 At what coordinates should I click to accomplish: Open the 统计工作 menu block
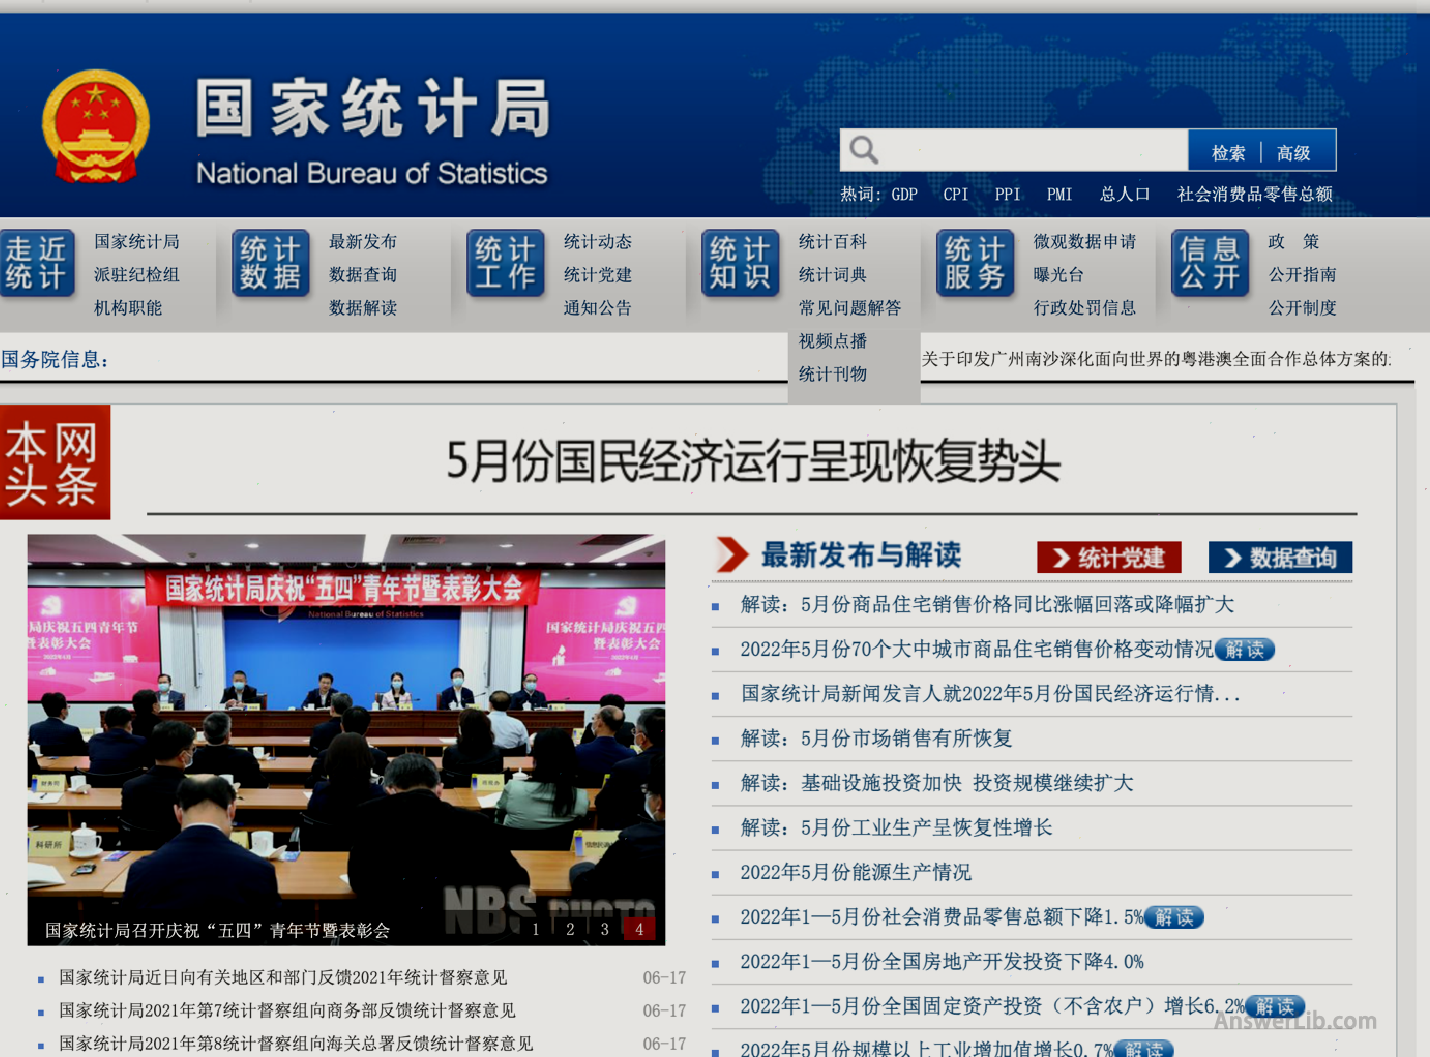pyautogui.click(x=506, y=263)
